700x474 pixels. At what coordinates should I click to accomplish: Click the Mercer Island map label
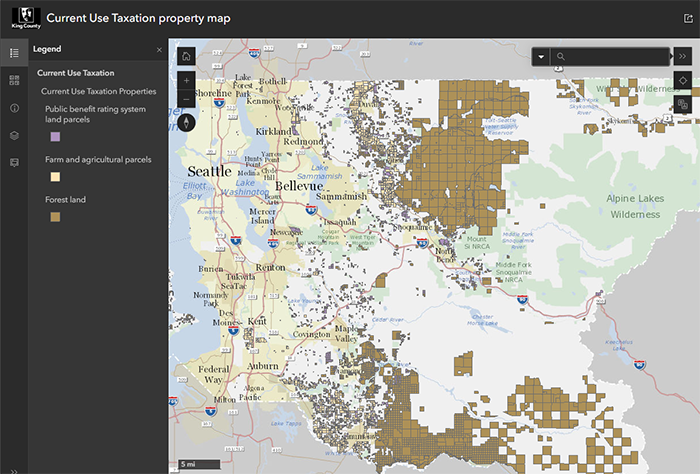point(262,216)
